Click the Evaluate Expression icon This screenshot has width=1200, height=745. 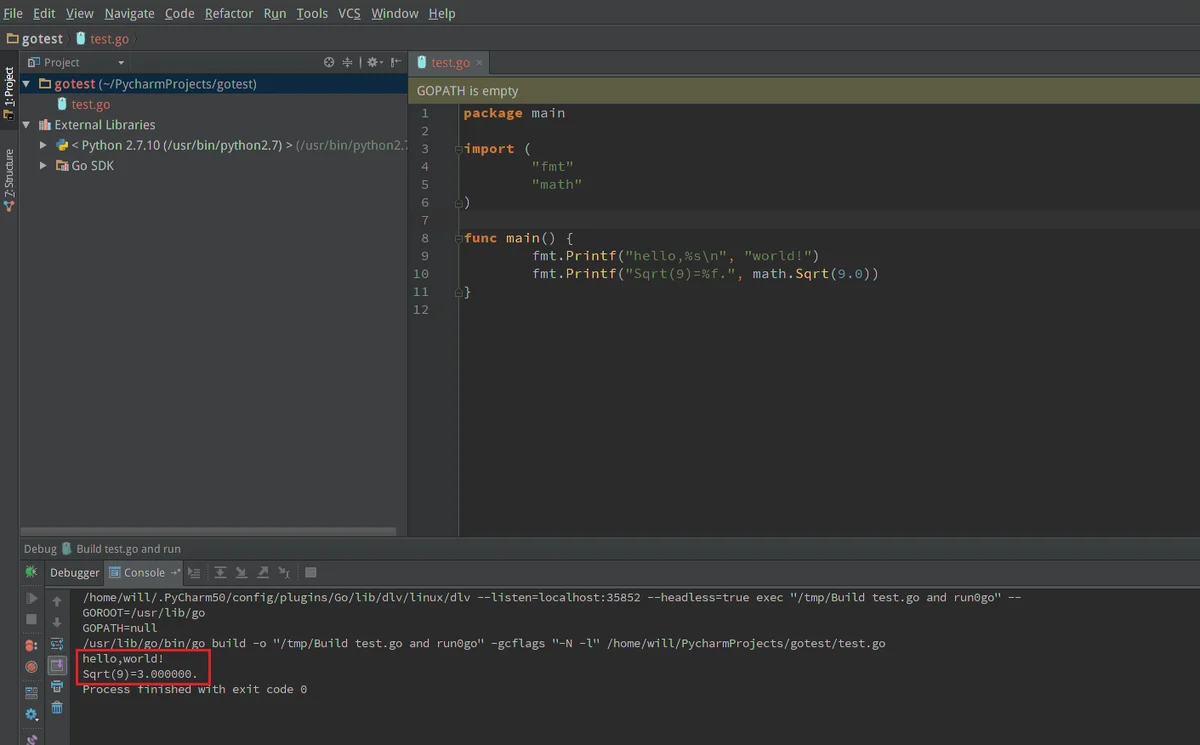311,573
